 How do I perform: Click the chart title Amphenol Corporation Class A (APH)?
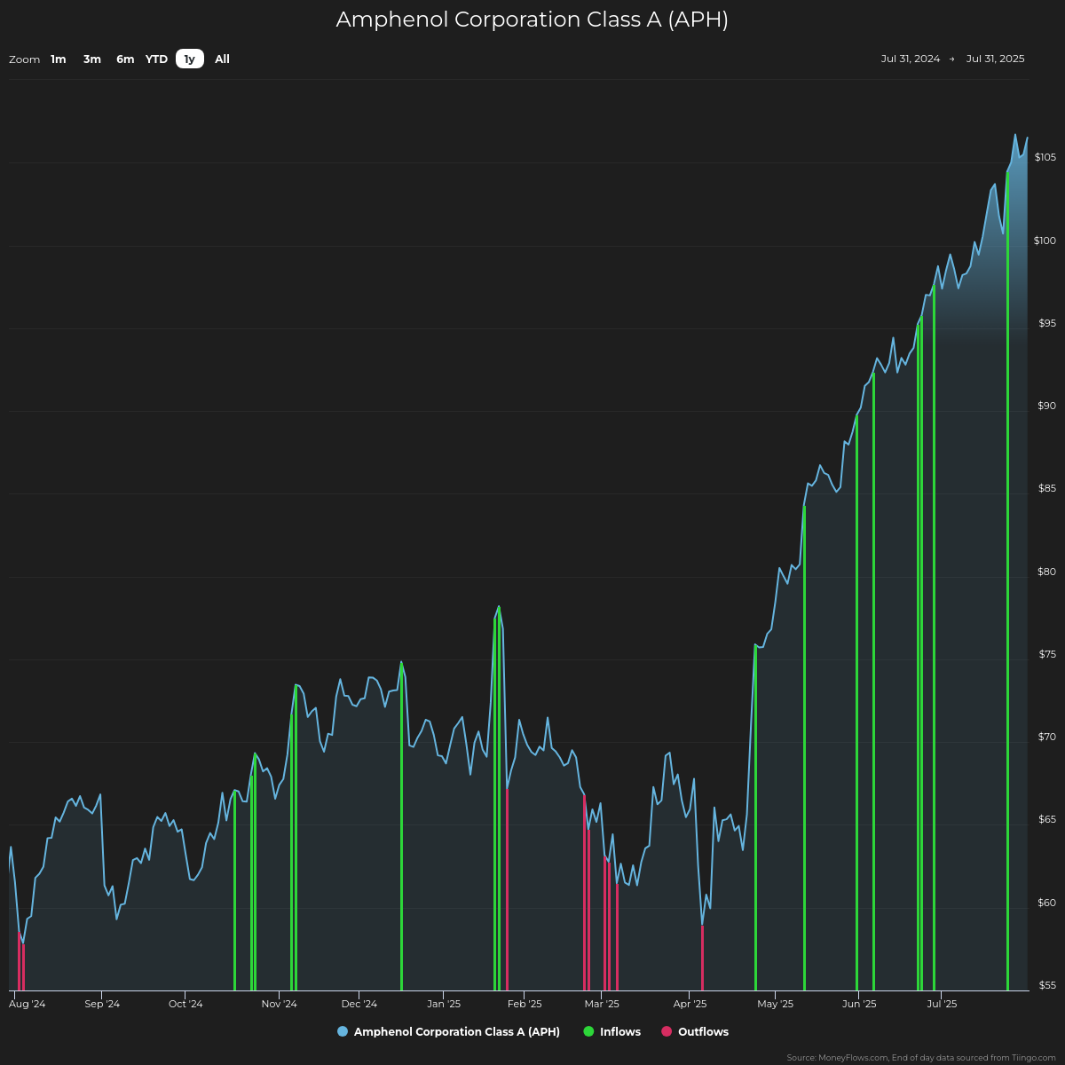coord(532,19)
